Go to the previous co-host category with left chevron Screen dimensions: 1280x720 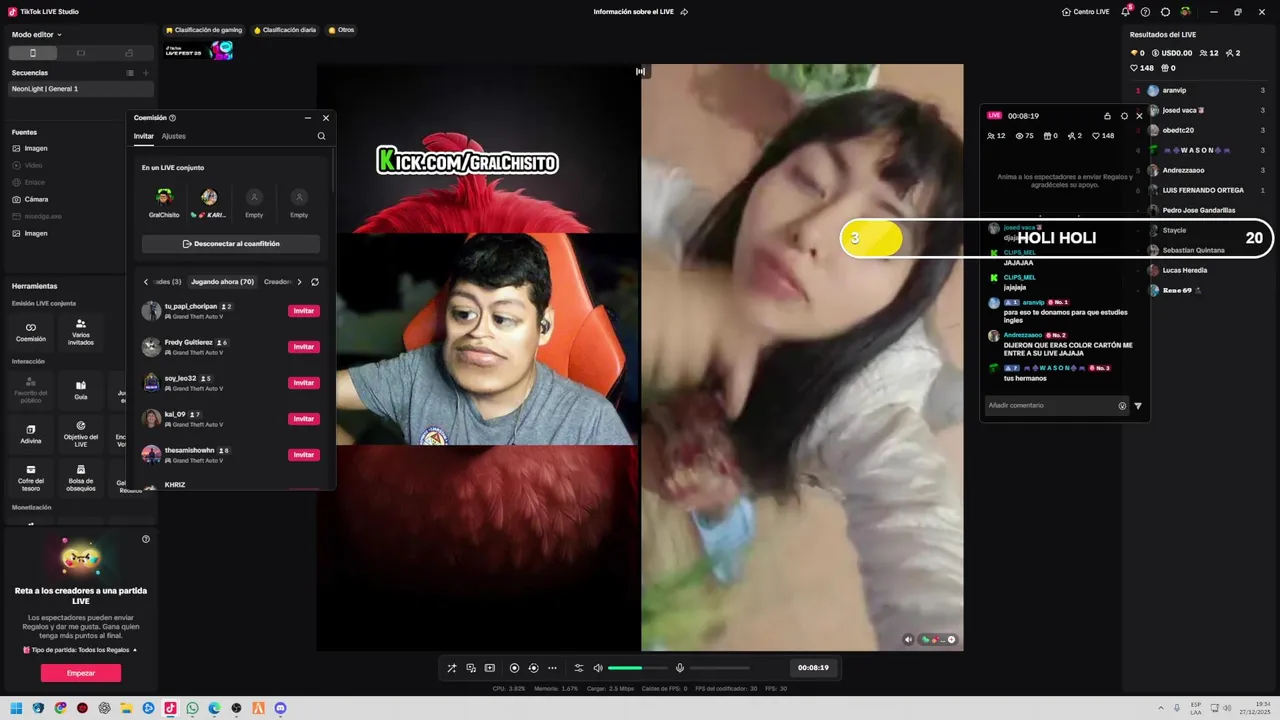(x=146, y=282)
